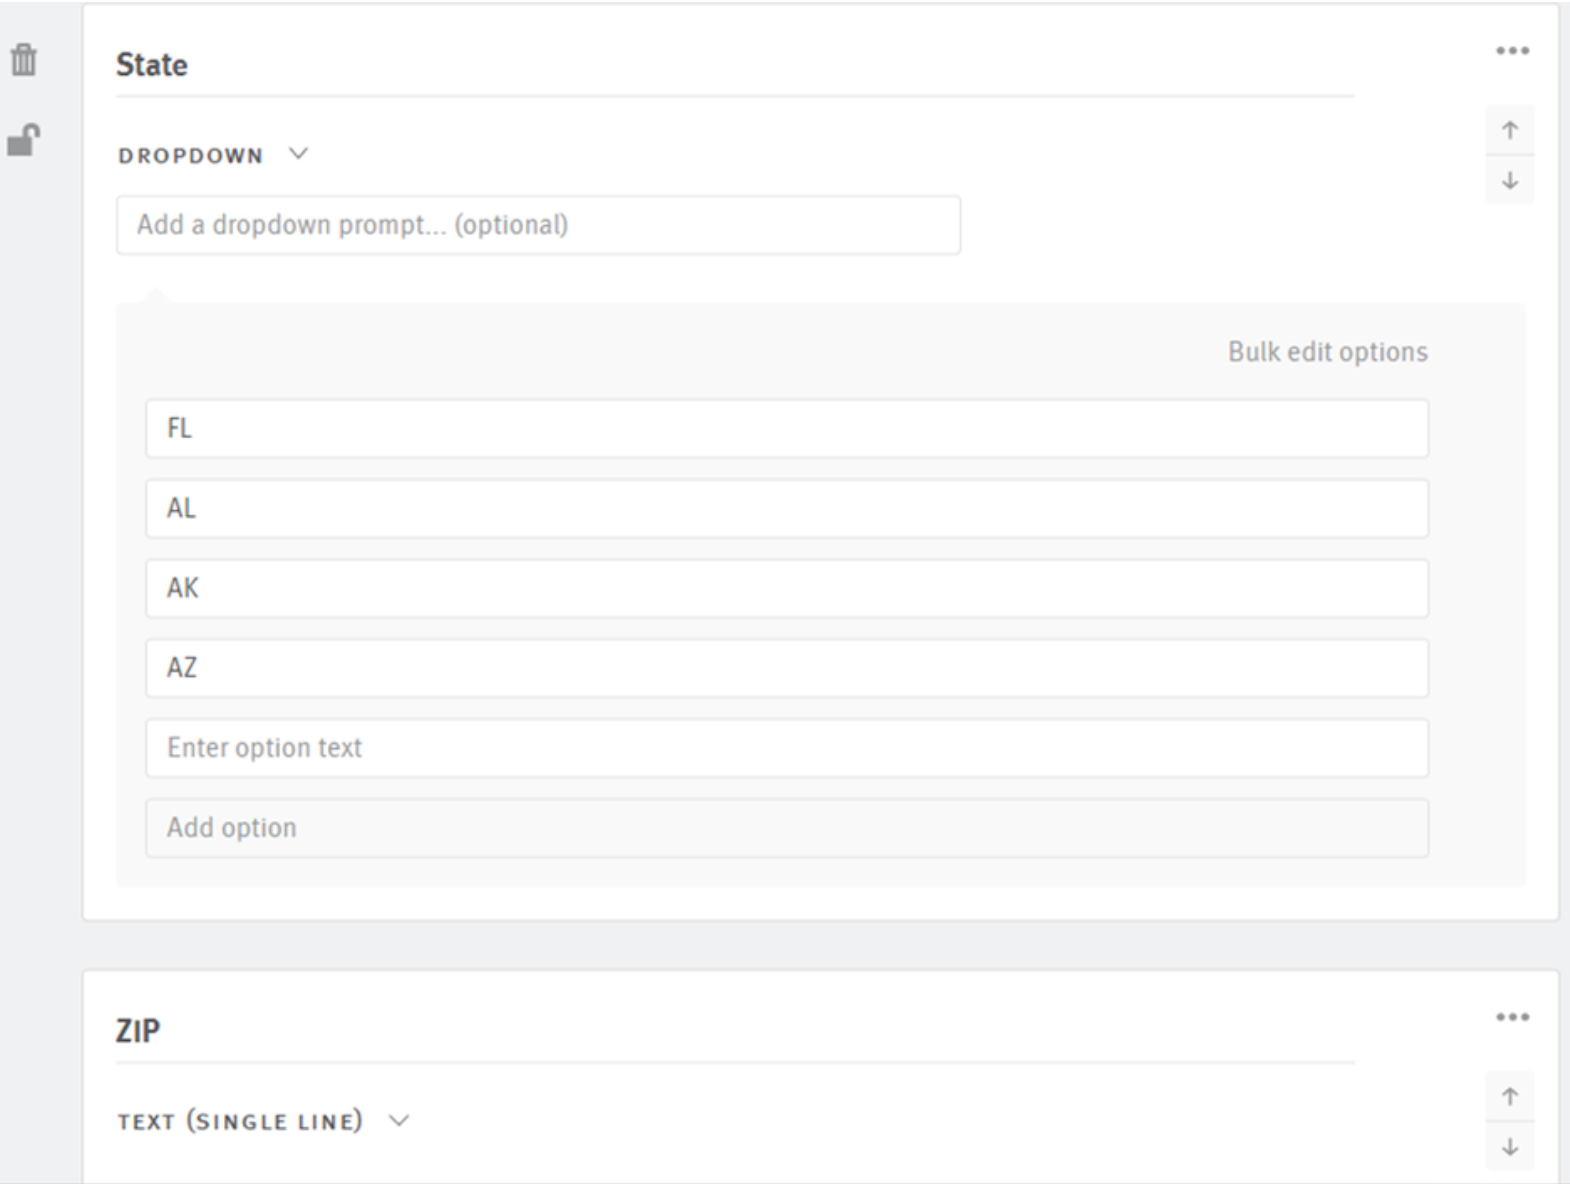Click the State field title
The width and height of the screenshot is (1570, 1184).
point(152,65)
